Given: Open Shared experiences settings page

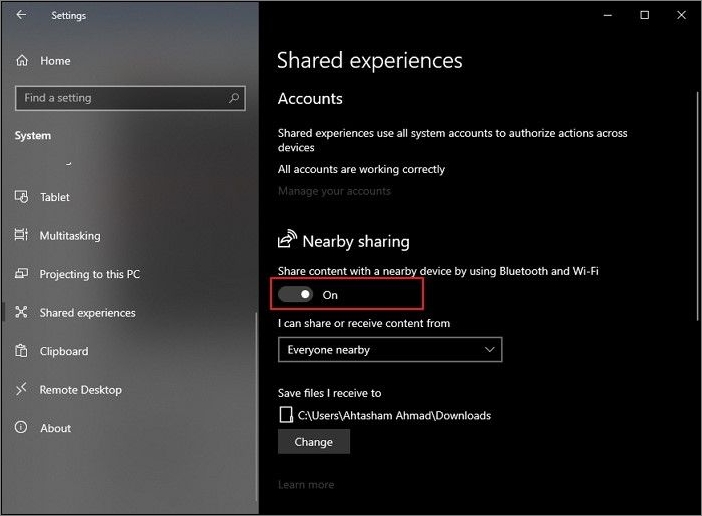Looking at the screenshot, I should (87, 313).
